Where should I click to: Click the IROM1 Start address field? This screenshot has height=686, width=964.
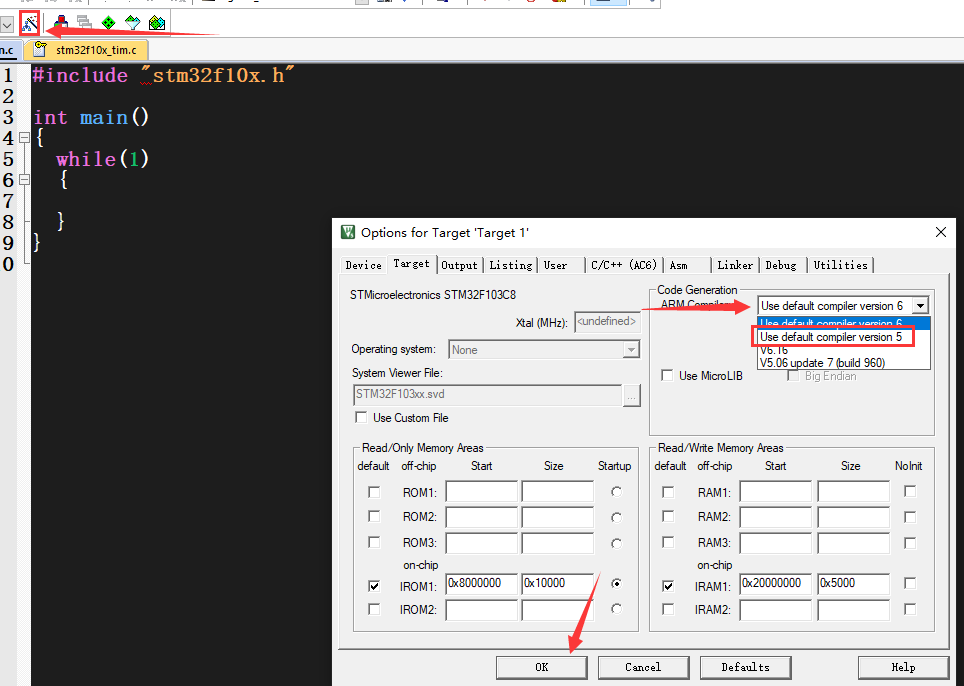pyautogui.click(x=481, y=583)
